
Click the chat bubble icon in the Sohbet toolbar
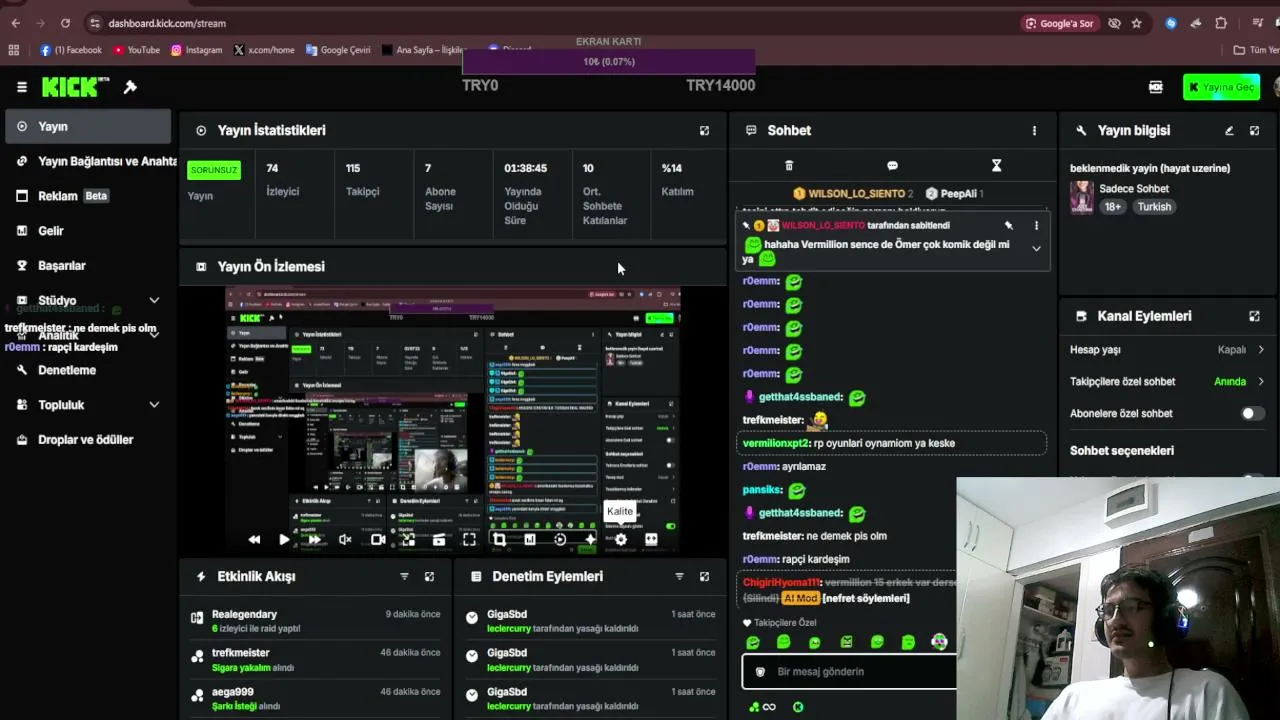coord(892,165)
